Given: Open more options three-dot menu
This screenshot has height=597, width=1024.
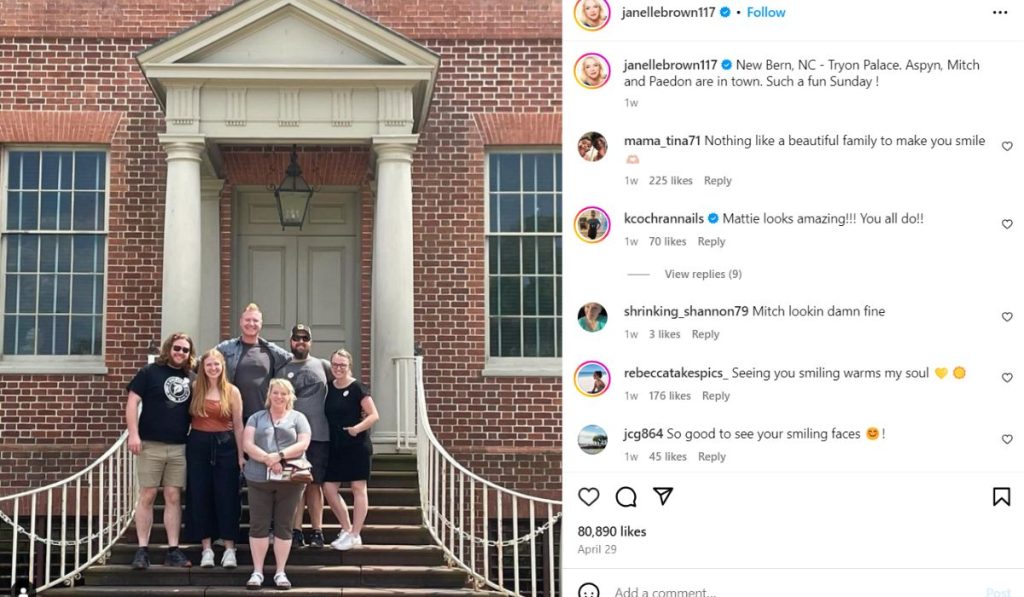Looking at the screenshot, I should coord(1000,12).
